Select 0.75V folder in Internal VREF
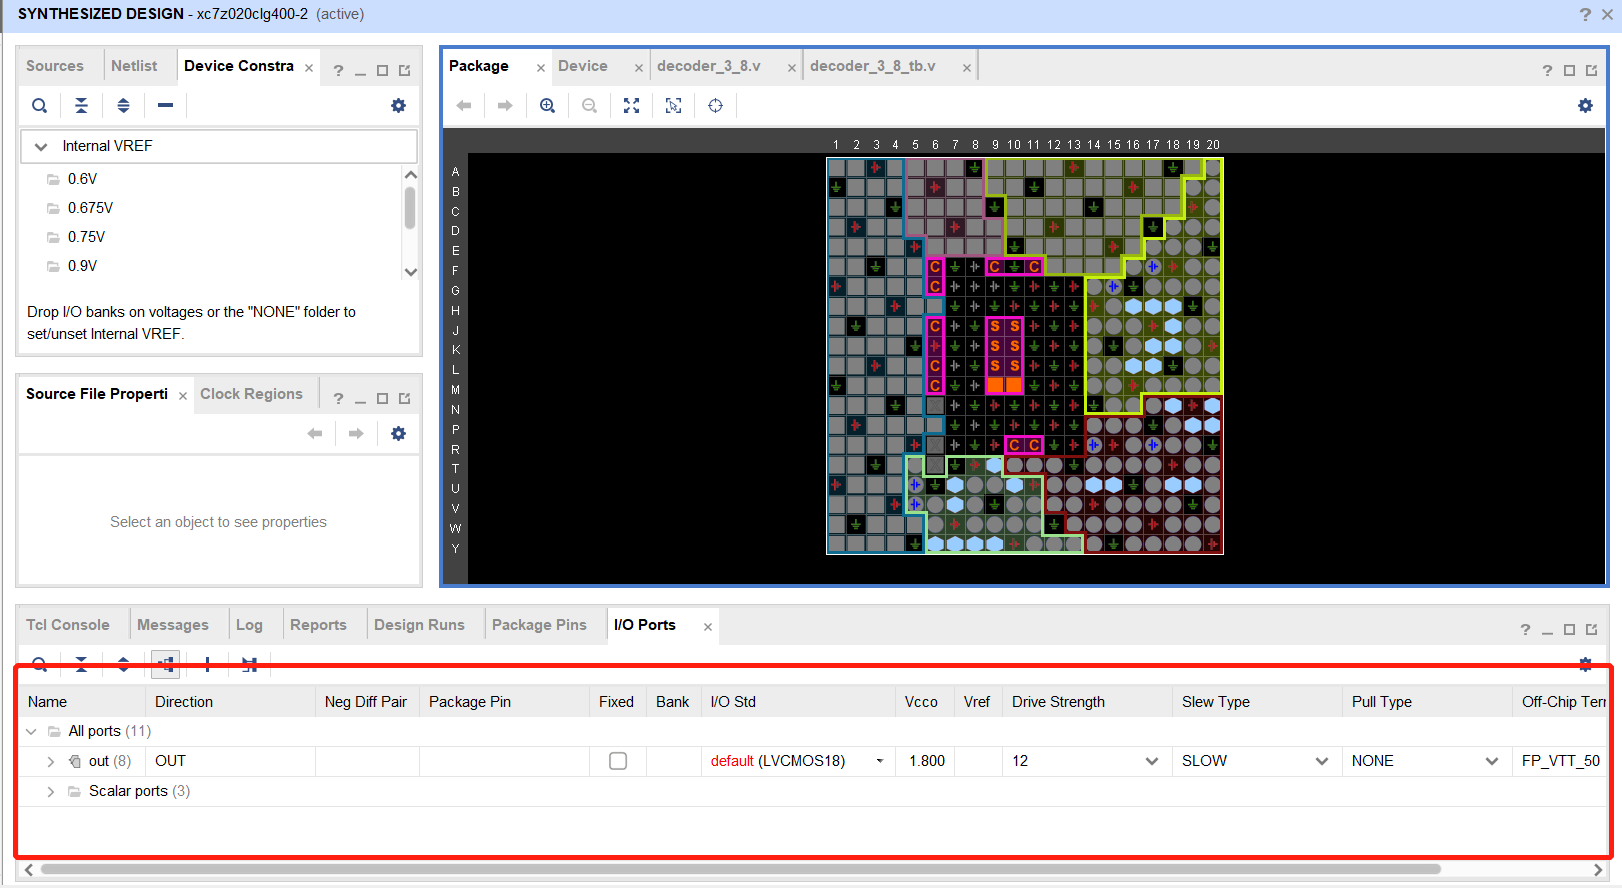 pyautogui.click(x=86, y=237)
